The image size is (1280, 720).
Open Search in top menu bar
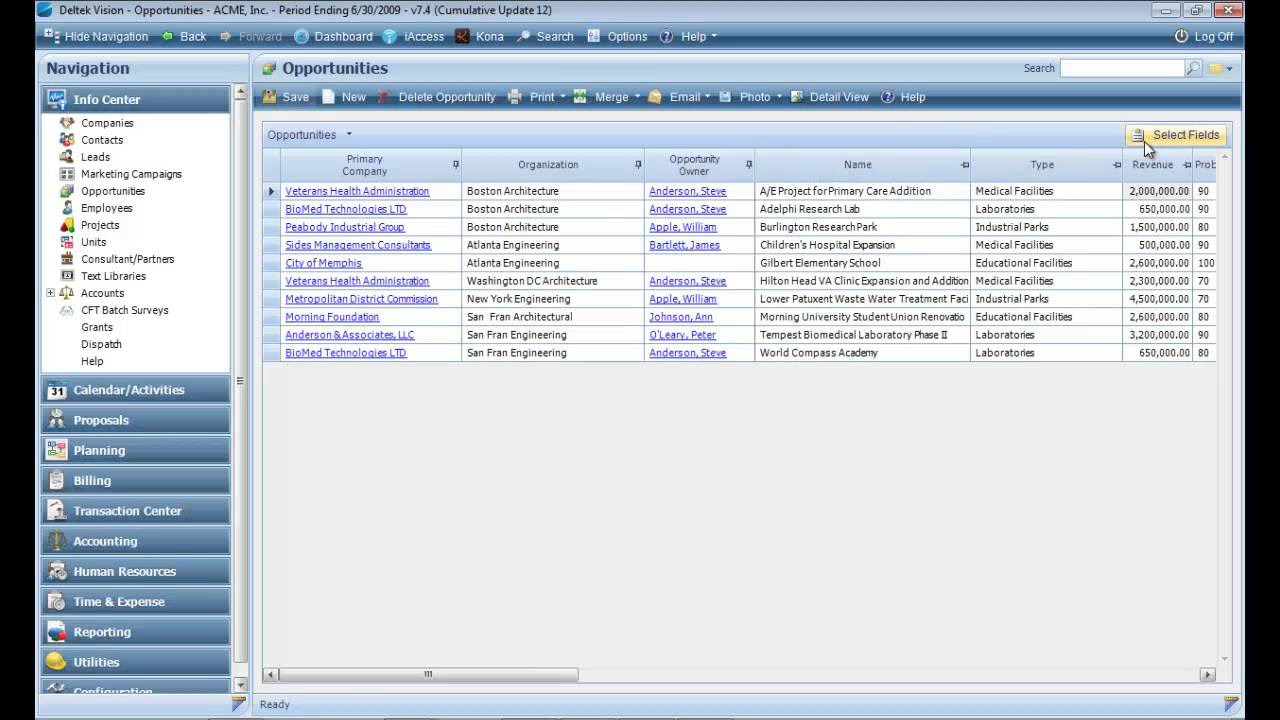(x=545, y=36)
